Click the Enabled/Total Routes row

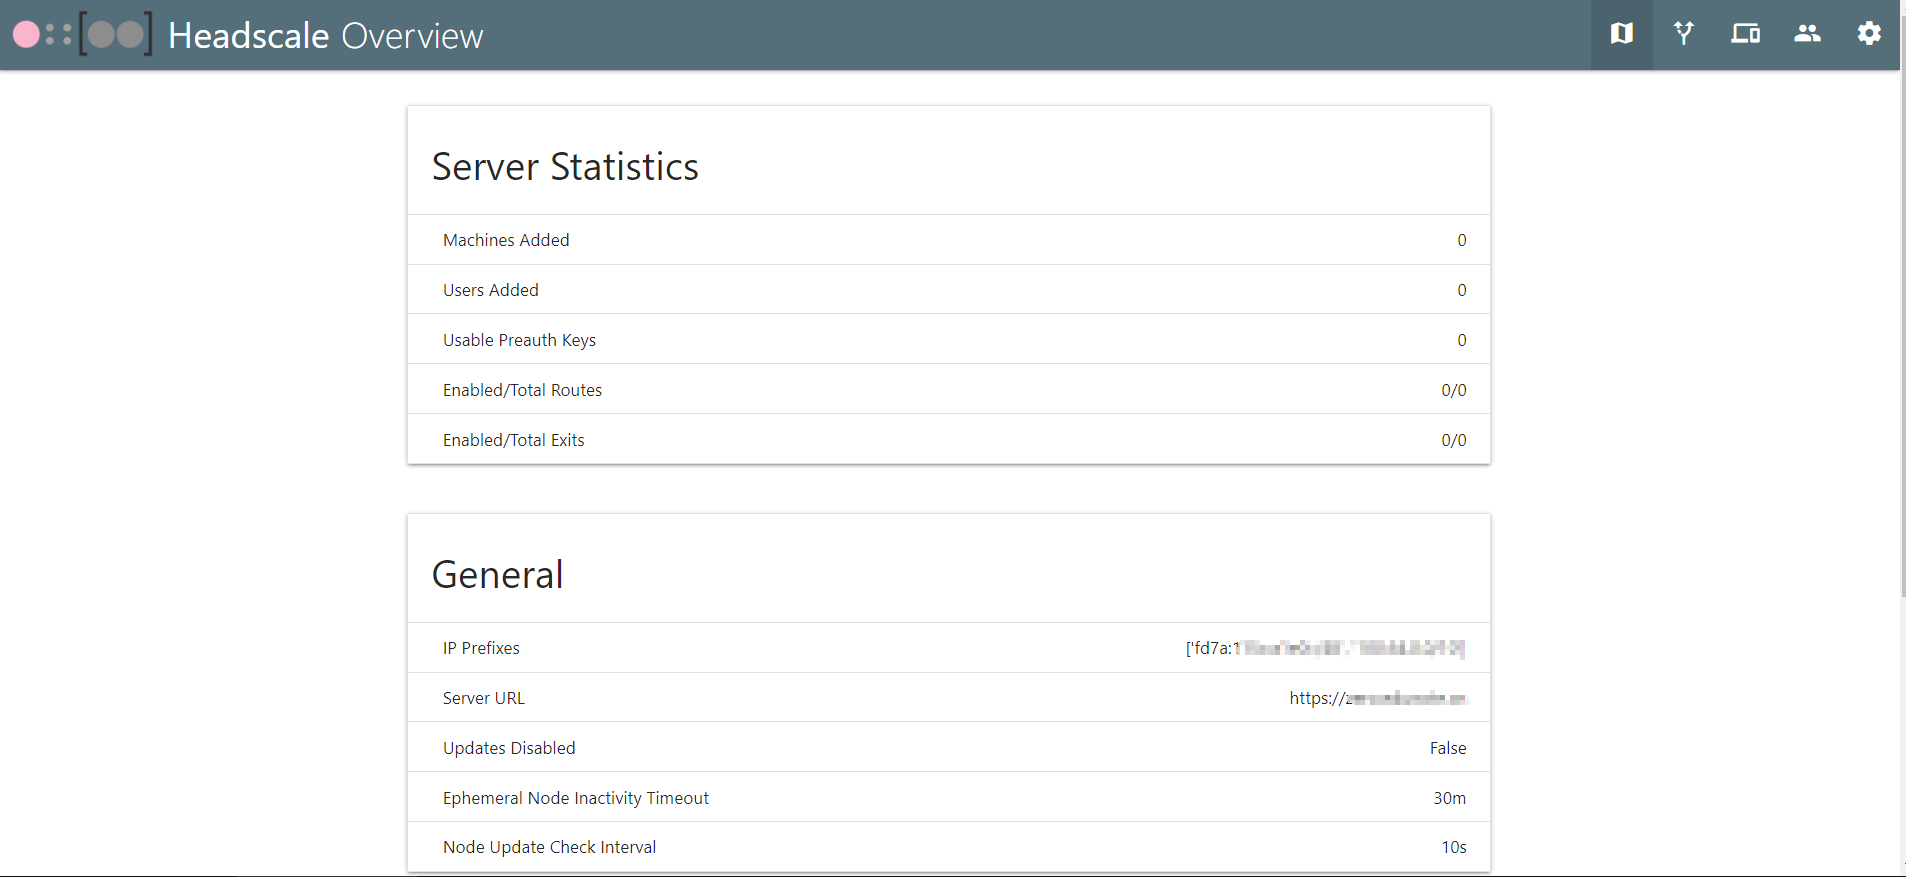pyautogui.click(x=948, y=390)
